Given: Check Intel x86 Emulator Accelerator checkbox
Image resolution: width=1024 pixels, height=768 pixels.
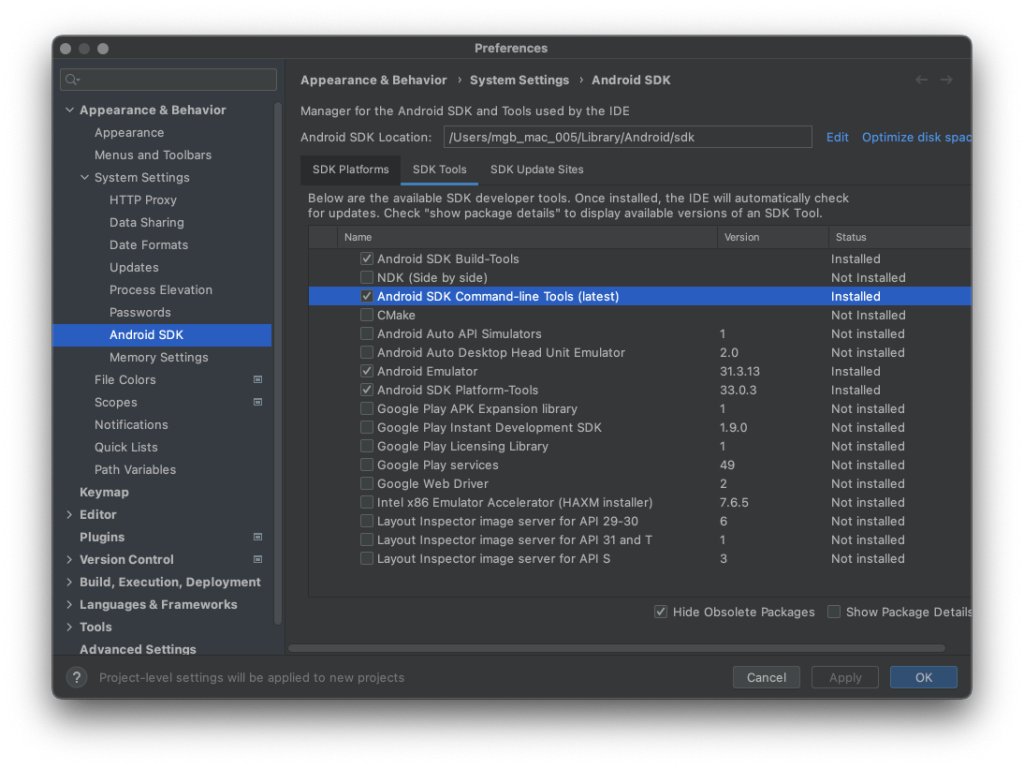Looking at the screenshot, I should point(366,502).
